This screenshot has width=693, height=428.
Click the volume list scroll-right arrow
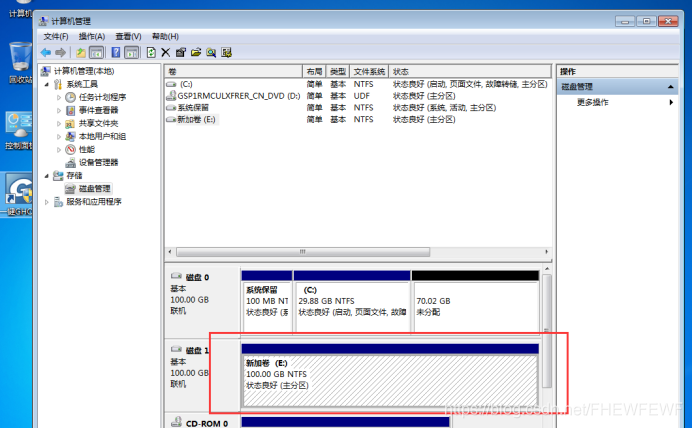coord(546,252)
